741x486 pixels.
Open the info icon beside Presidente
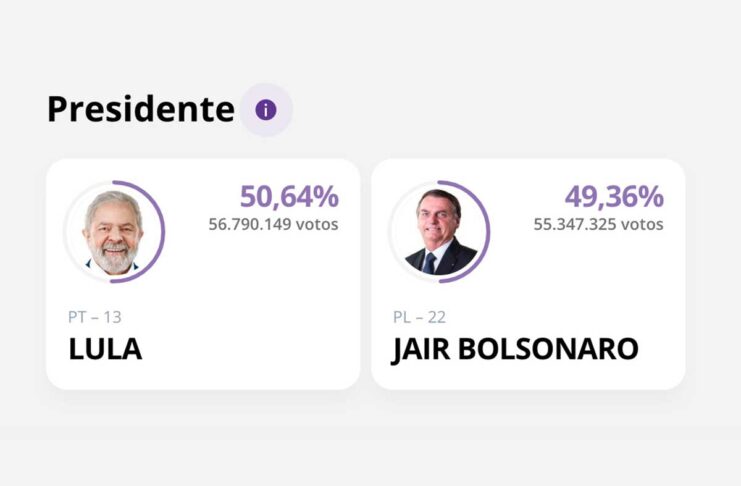click(266, 110)
